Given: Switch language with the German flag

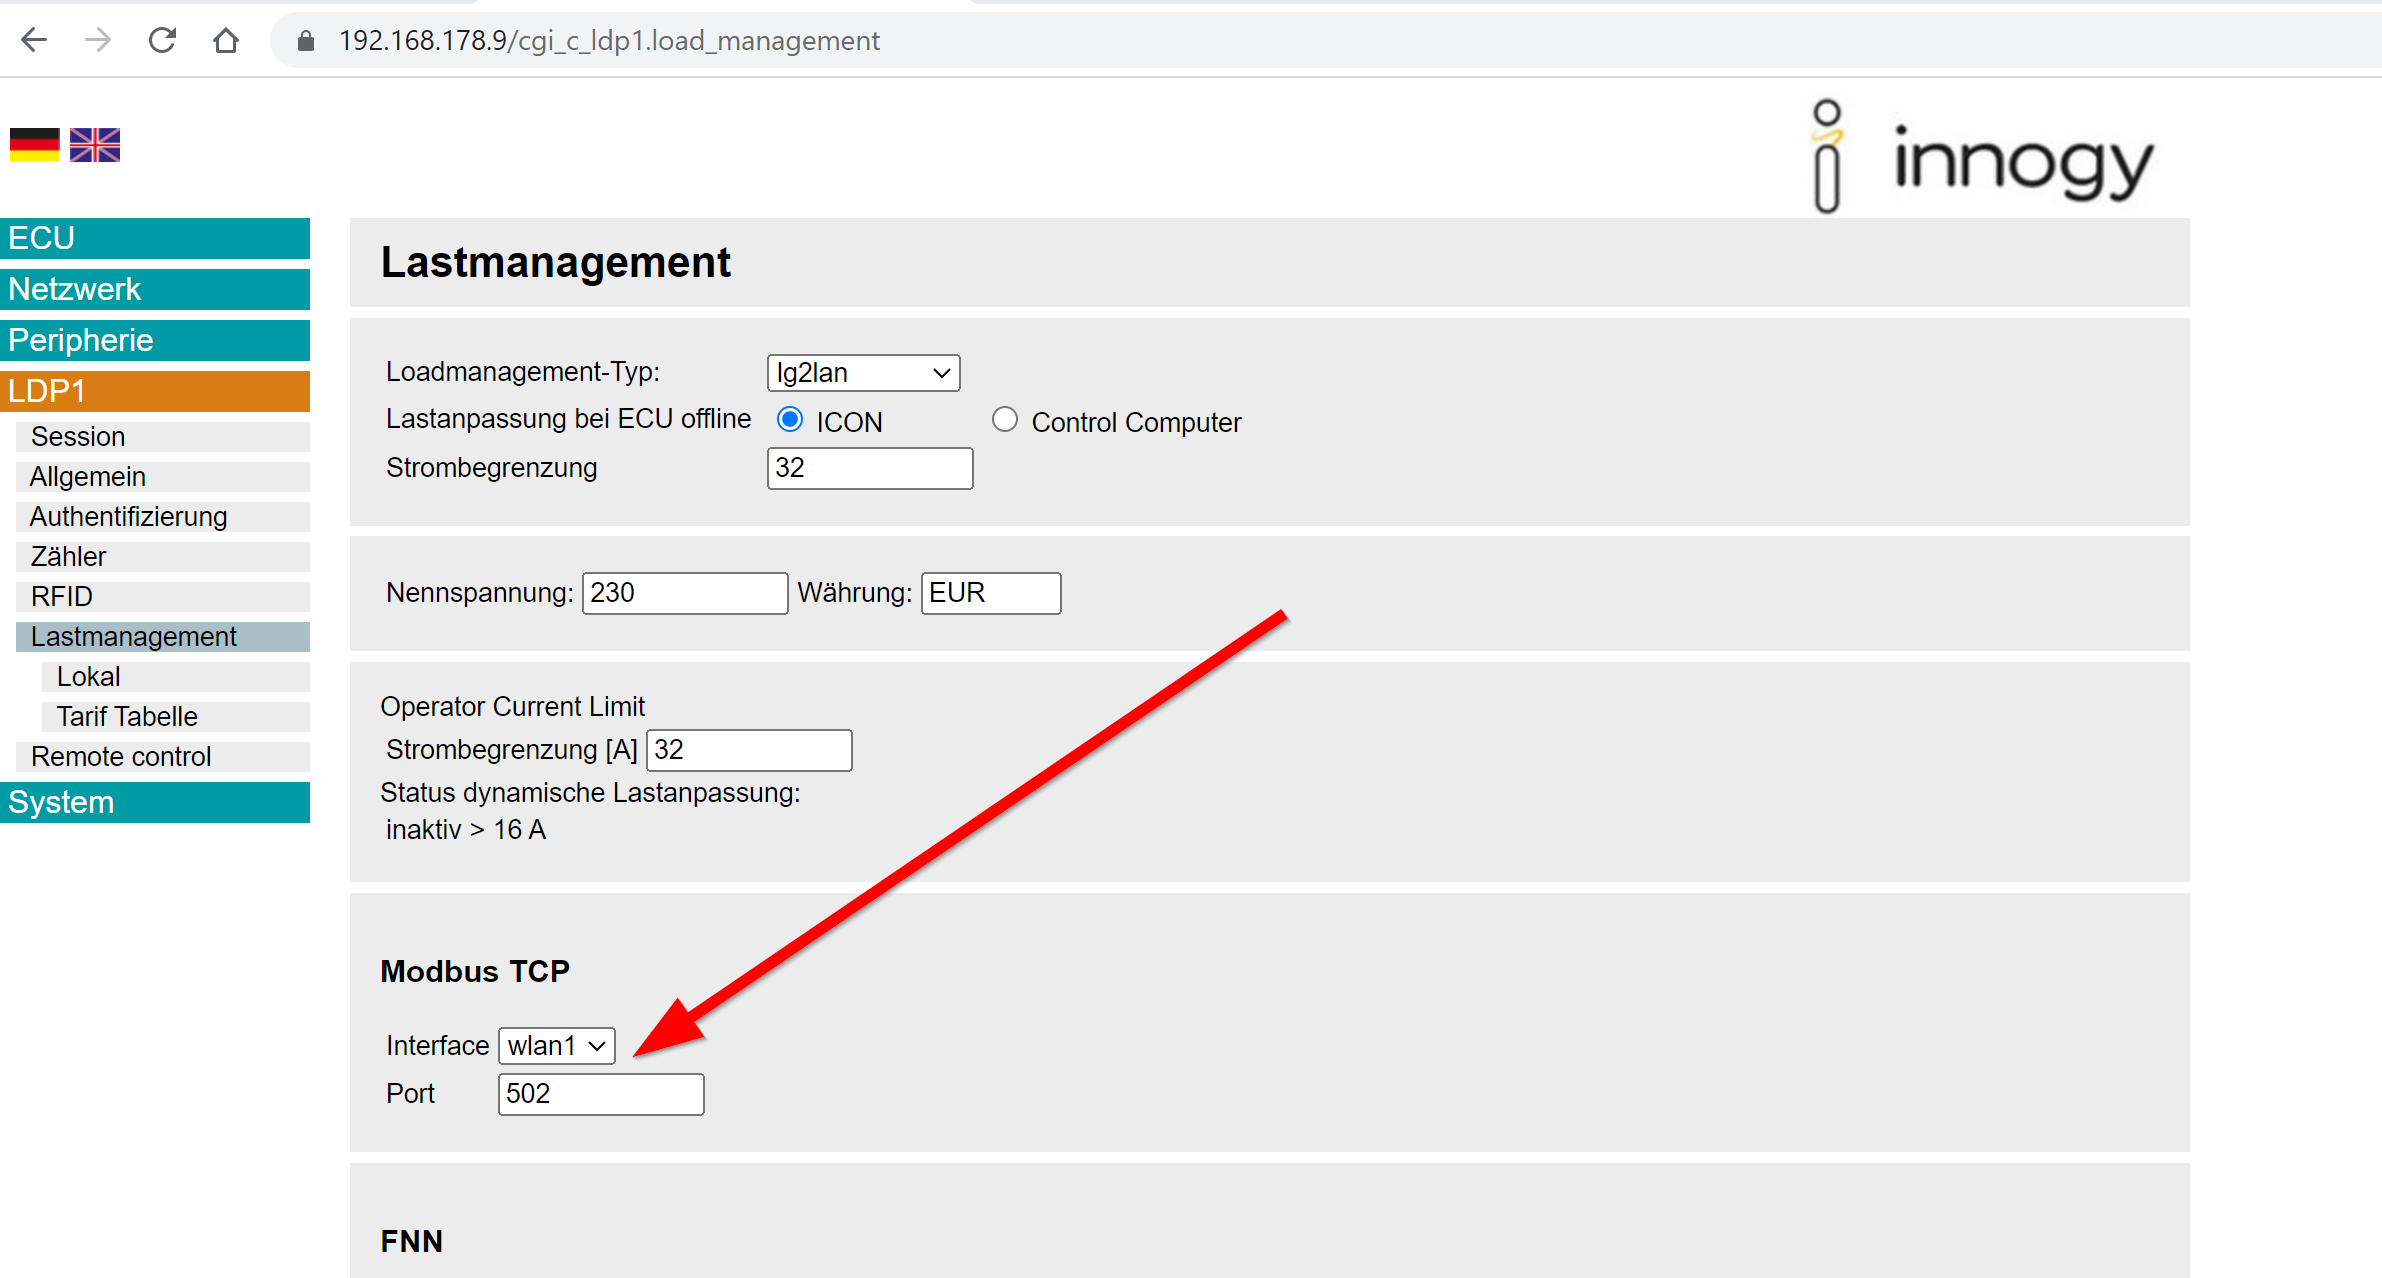Looking at the screenshot, I should coord(35,145).
